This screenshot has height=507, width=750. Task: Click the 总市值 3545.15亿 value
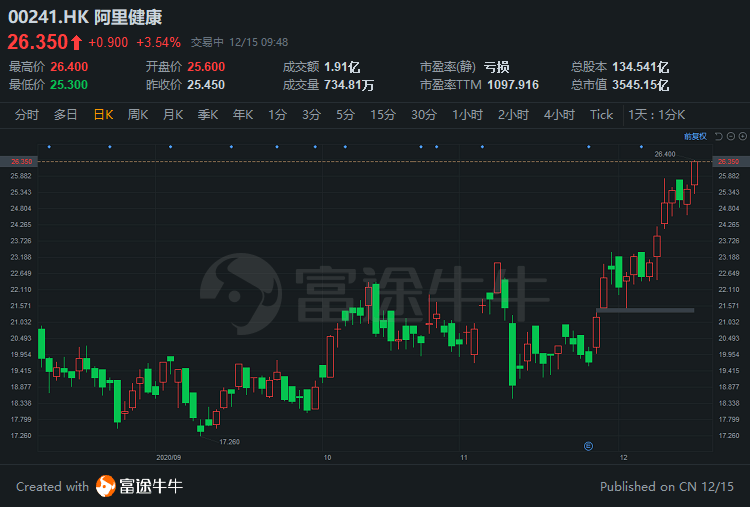coord(640,85)
